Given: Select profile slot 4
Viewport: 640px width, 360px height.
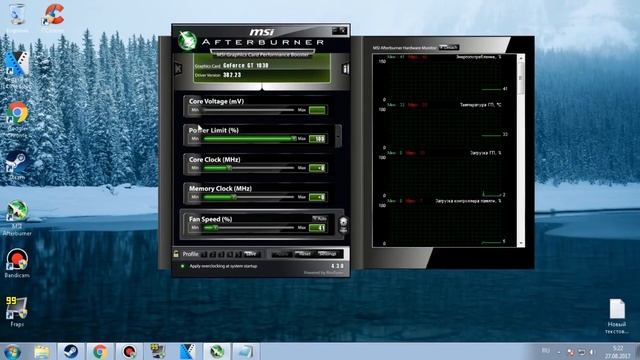Looking at the screenshot, I should pos(230,254).
